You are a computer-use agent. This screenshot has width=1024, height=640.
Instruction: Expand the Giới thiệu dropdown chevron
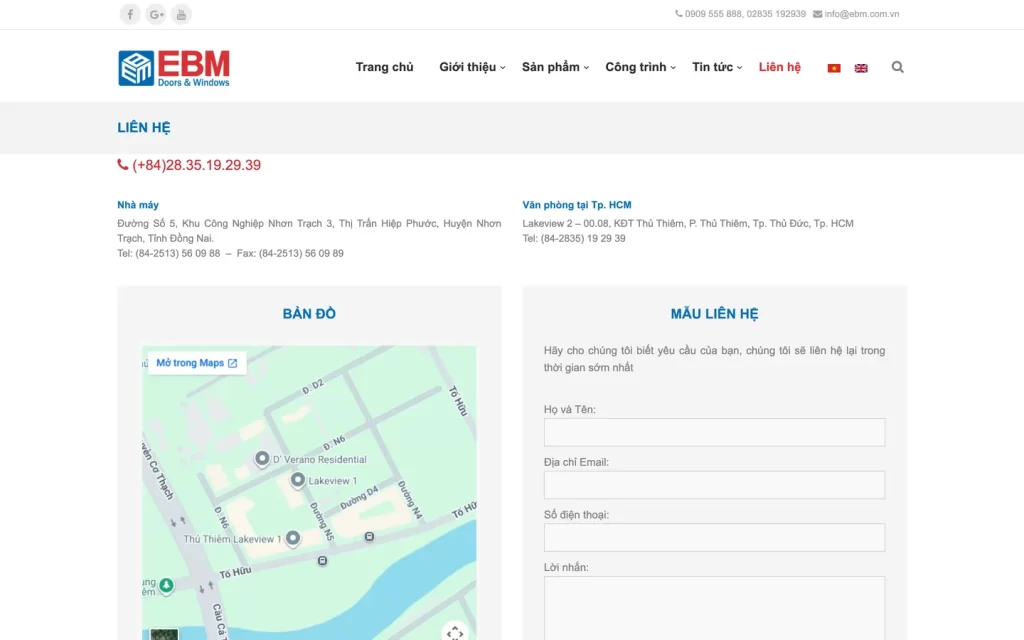click(x=503, y=67)
